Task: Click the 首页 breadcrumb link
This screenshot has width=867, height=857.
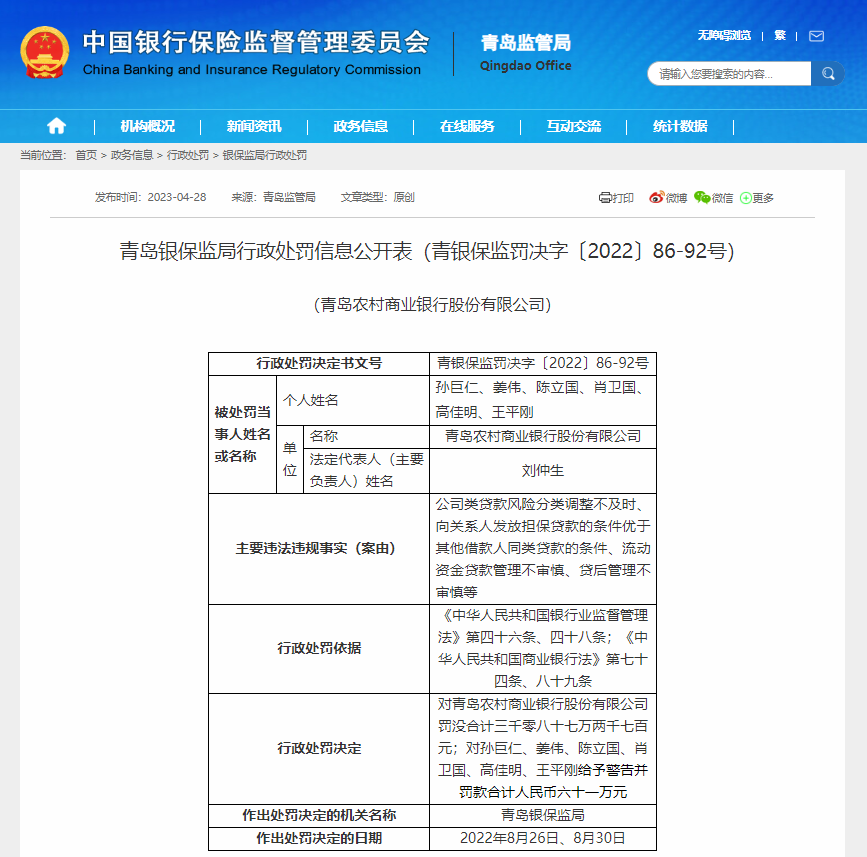Action: pos(86,155)
